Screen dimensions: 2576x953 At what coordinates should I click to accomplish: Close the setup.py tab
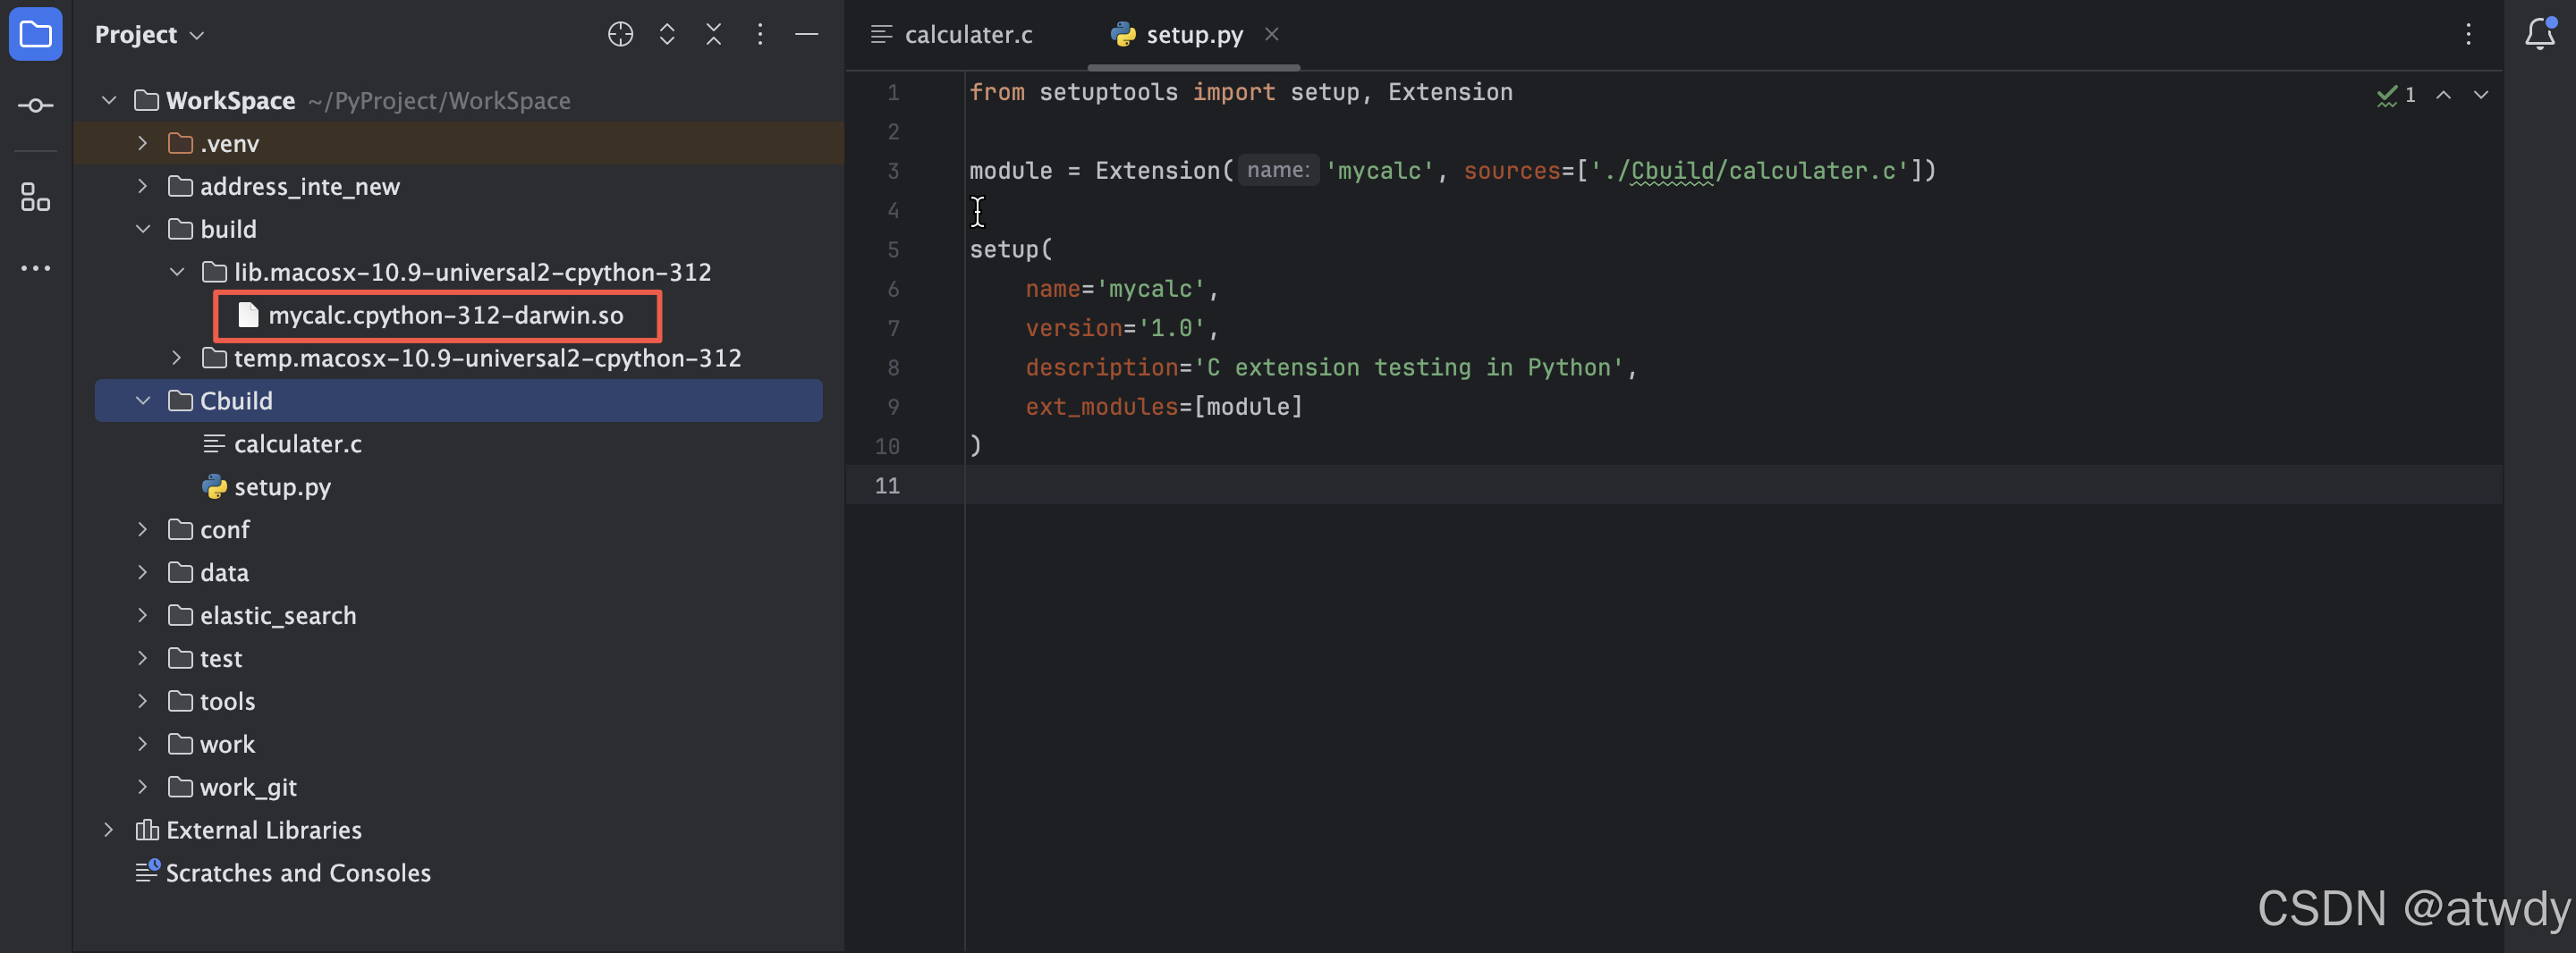[1271, 34]
